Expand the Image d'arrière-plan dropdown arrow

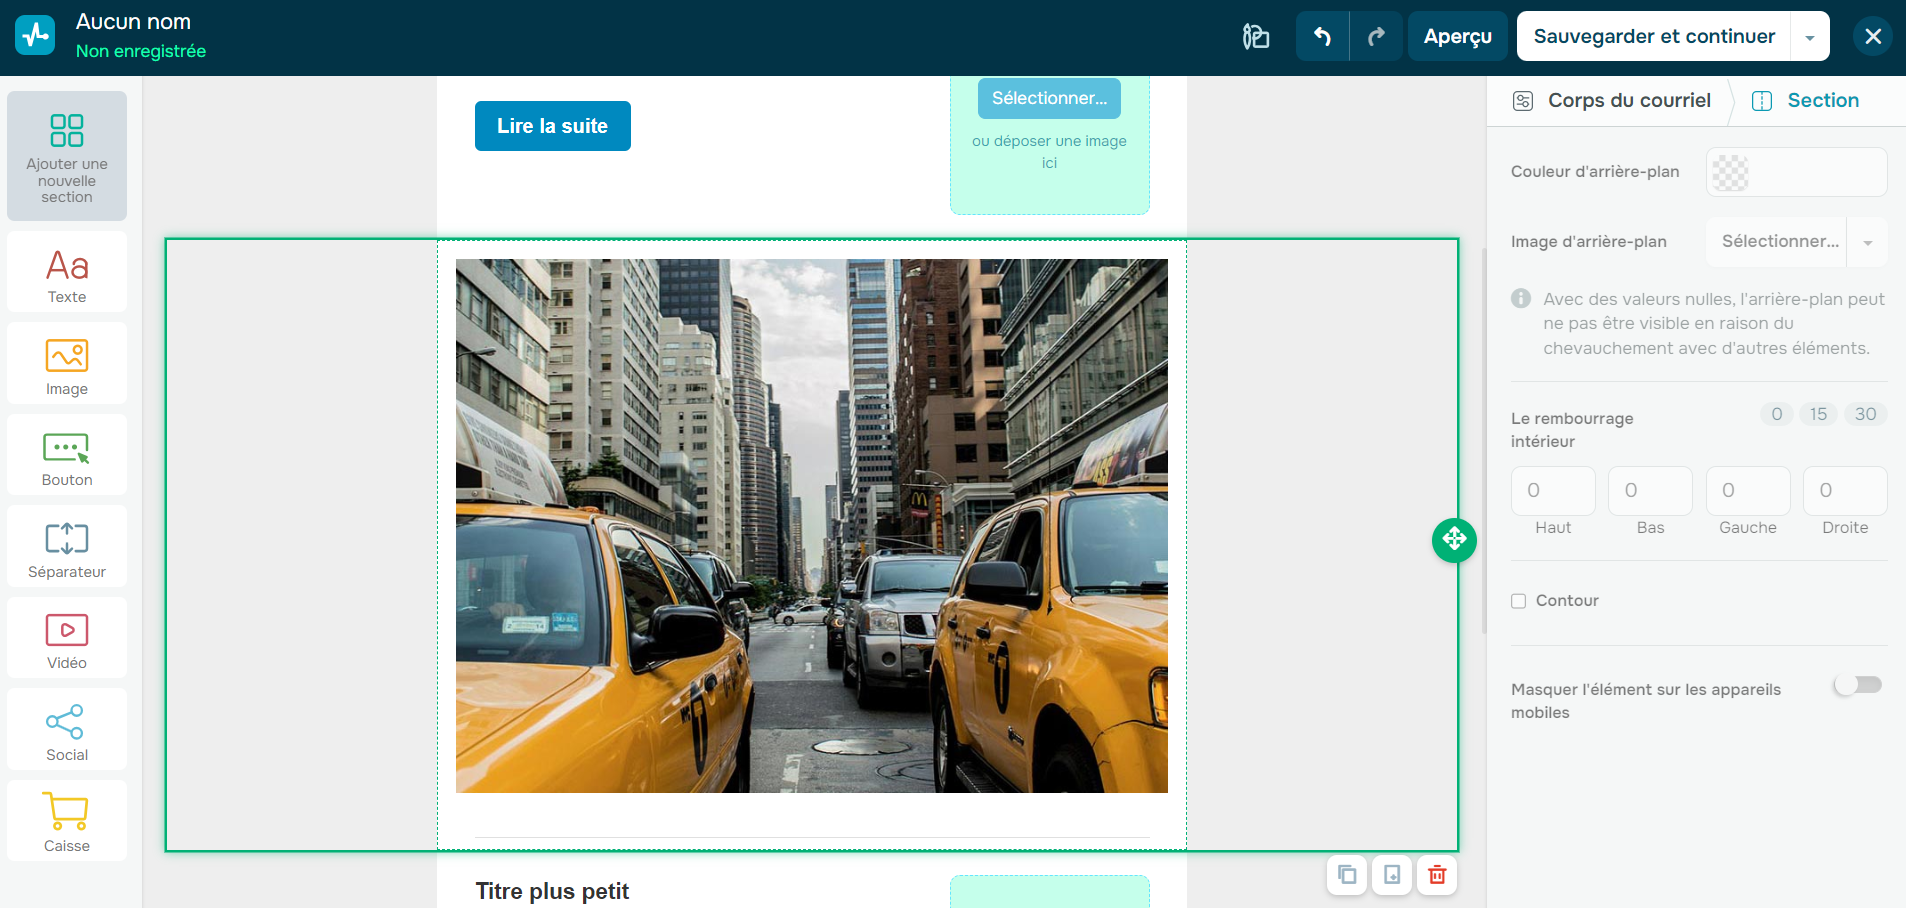click(x=1867, y=242)
